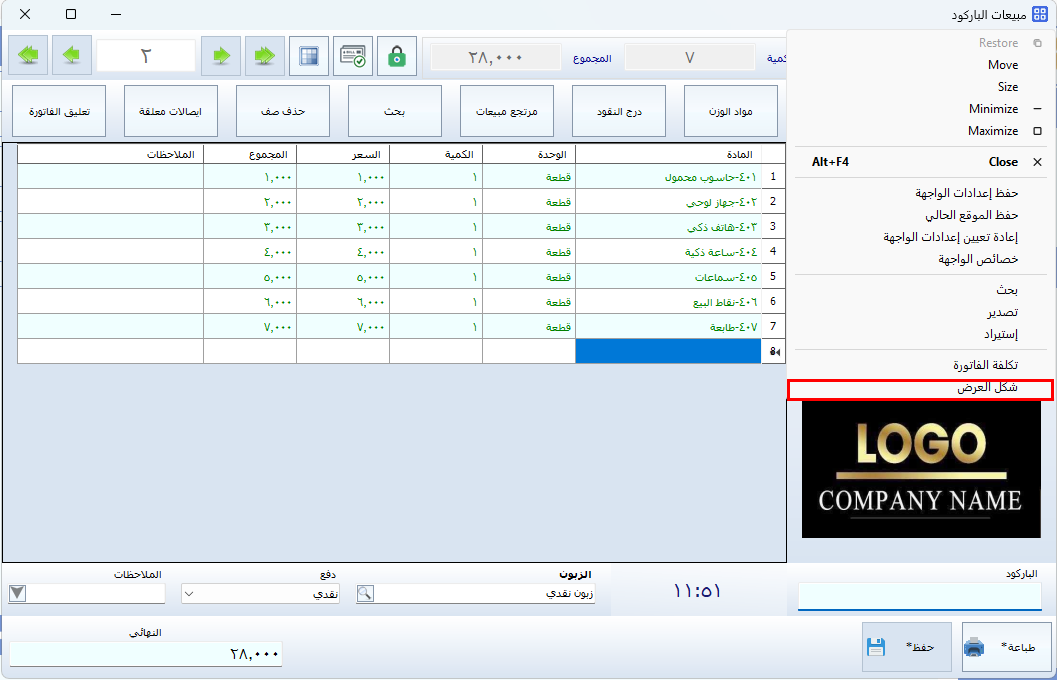Click the زبون نقدي customer field
Image resolution: width=1057 pixels, height=680 pixels.
[x=485, y=593]
